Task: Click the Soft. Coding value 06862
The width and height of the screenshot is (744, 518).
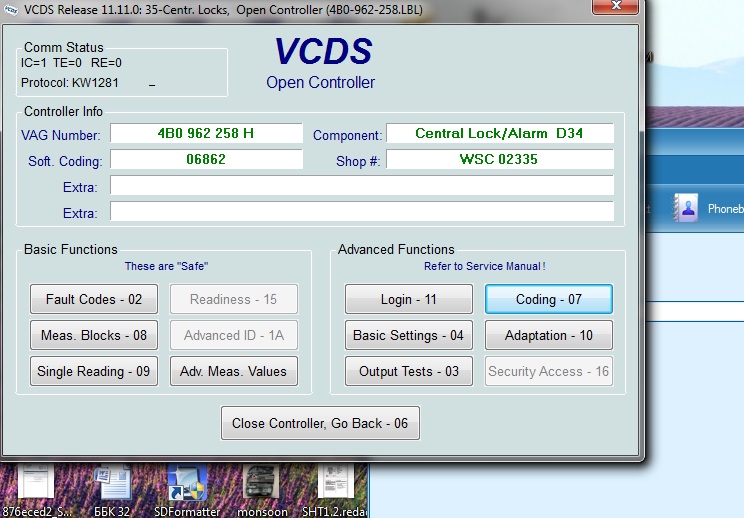Action: tap(206, 159)
